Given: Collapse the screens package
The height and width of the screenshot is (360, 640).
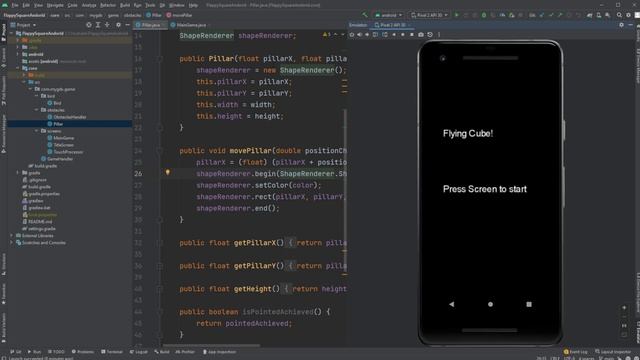Looking at the screenshot, I should tap(37, 131).
